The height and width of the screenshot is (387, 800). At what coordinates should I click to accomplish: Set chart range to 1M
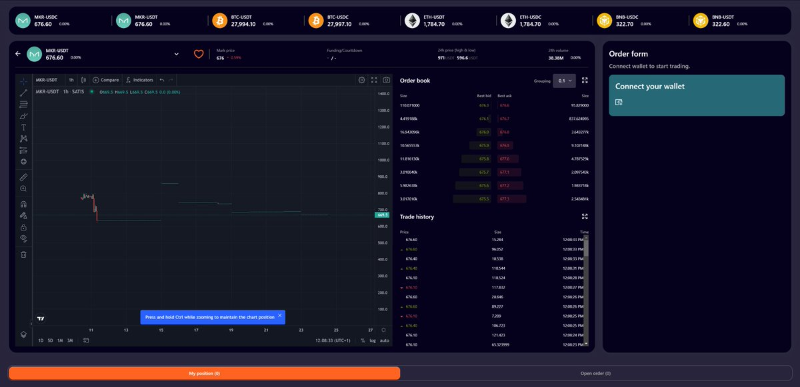(x=60, y=341)
